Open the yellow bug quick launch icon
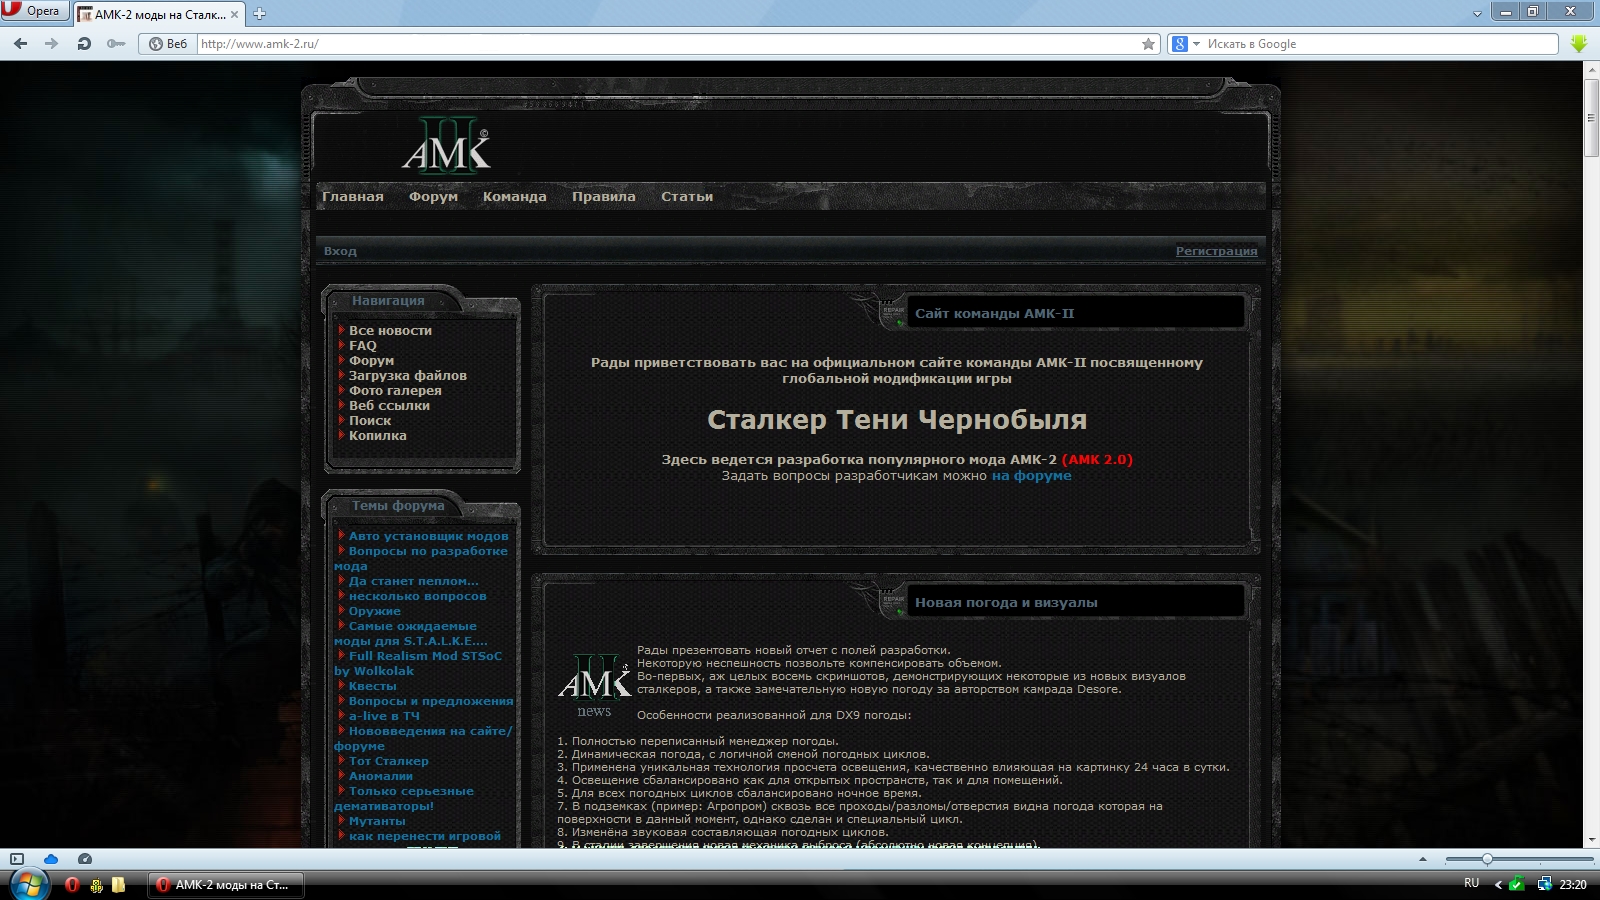 click(x=96, y=885)
